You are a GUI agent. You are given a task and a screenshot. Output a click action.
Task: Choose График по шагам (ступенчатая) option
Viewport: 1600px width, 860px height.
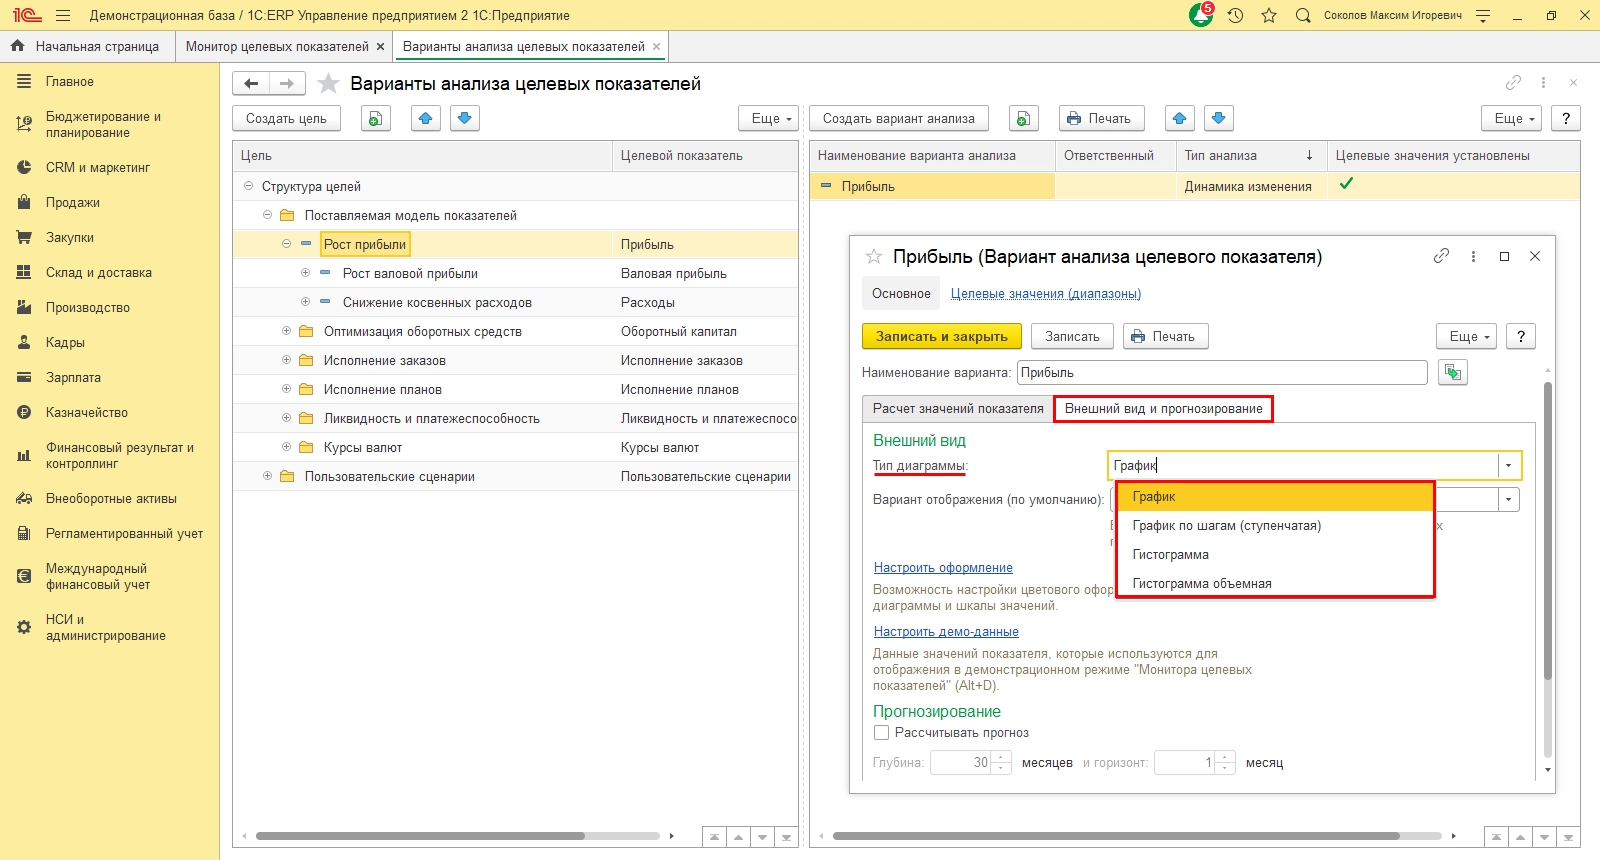click(1226, 526)
